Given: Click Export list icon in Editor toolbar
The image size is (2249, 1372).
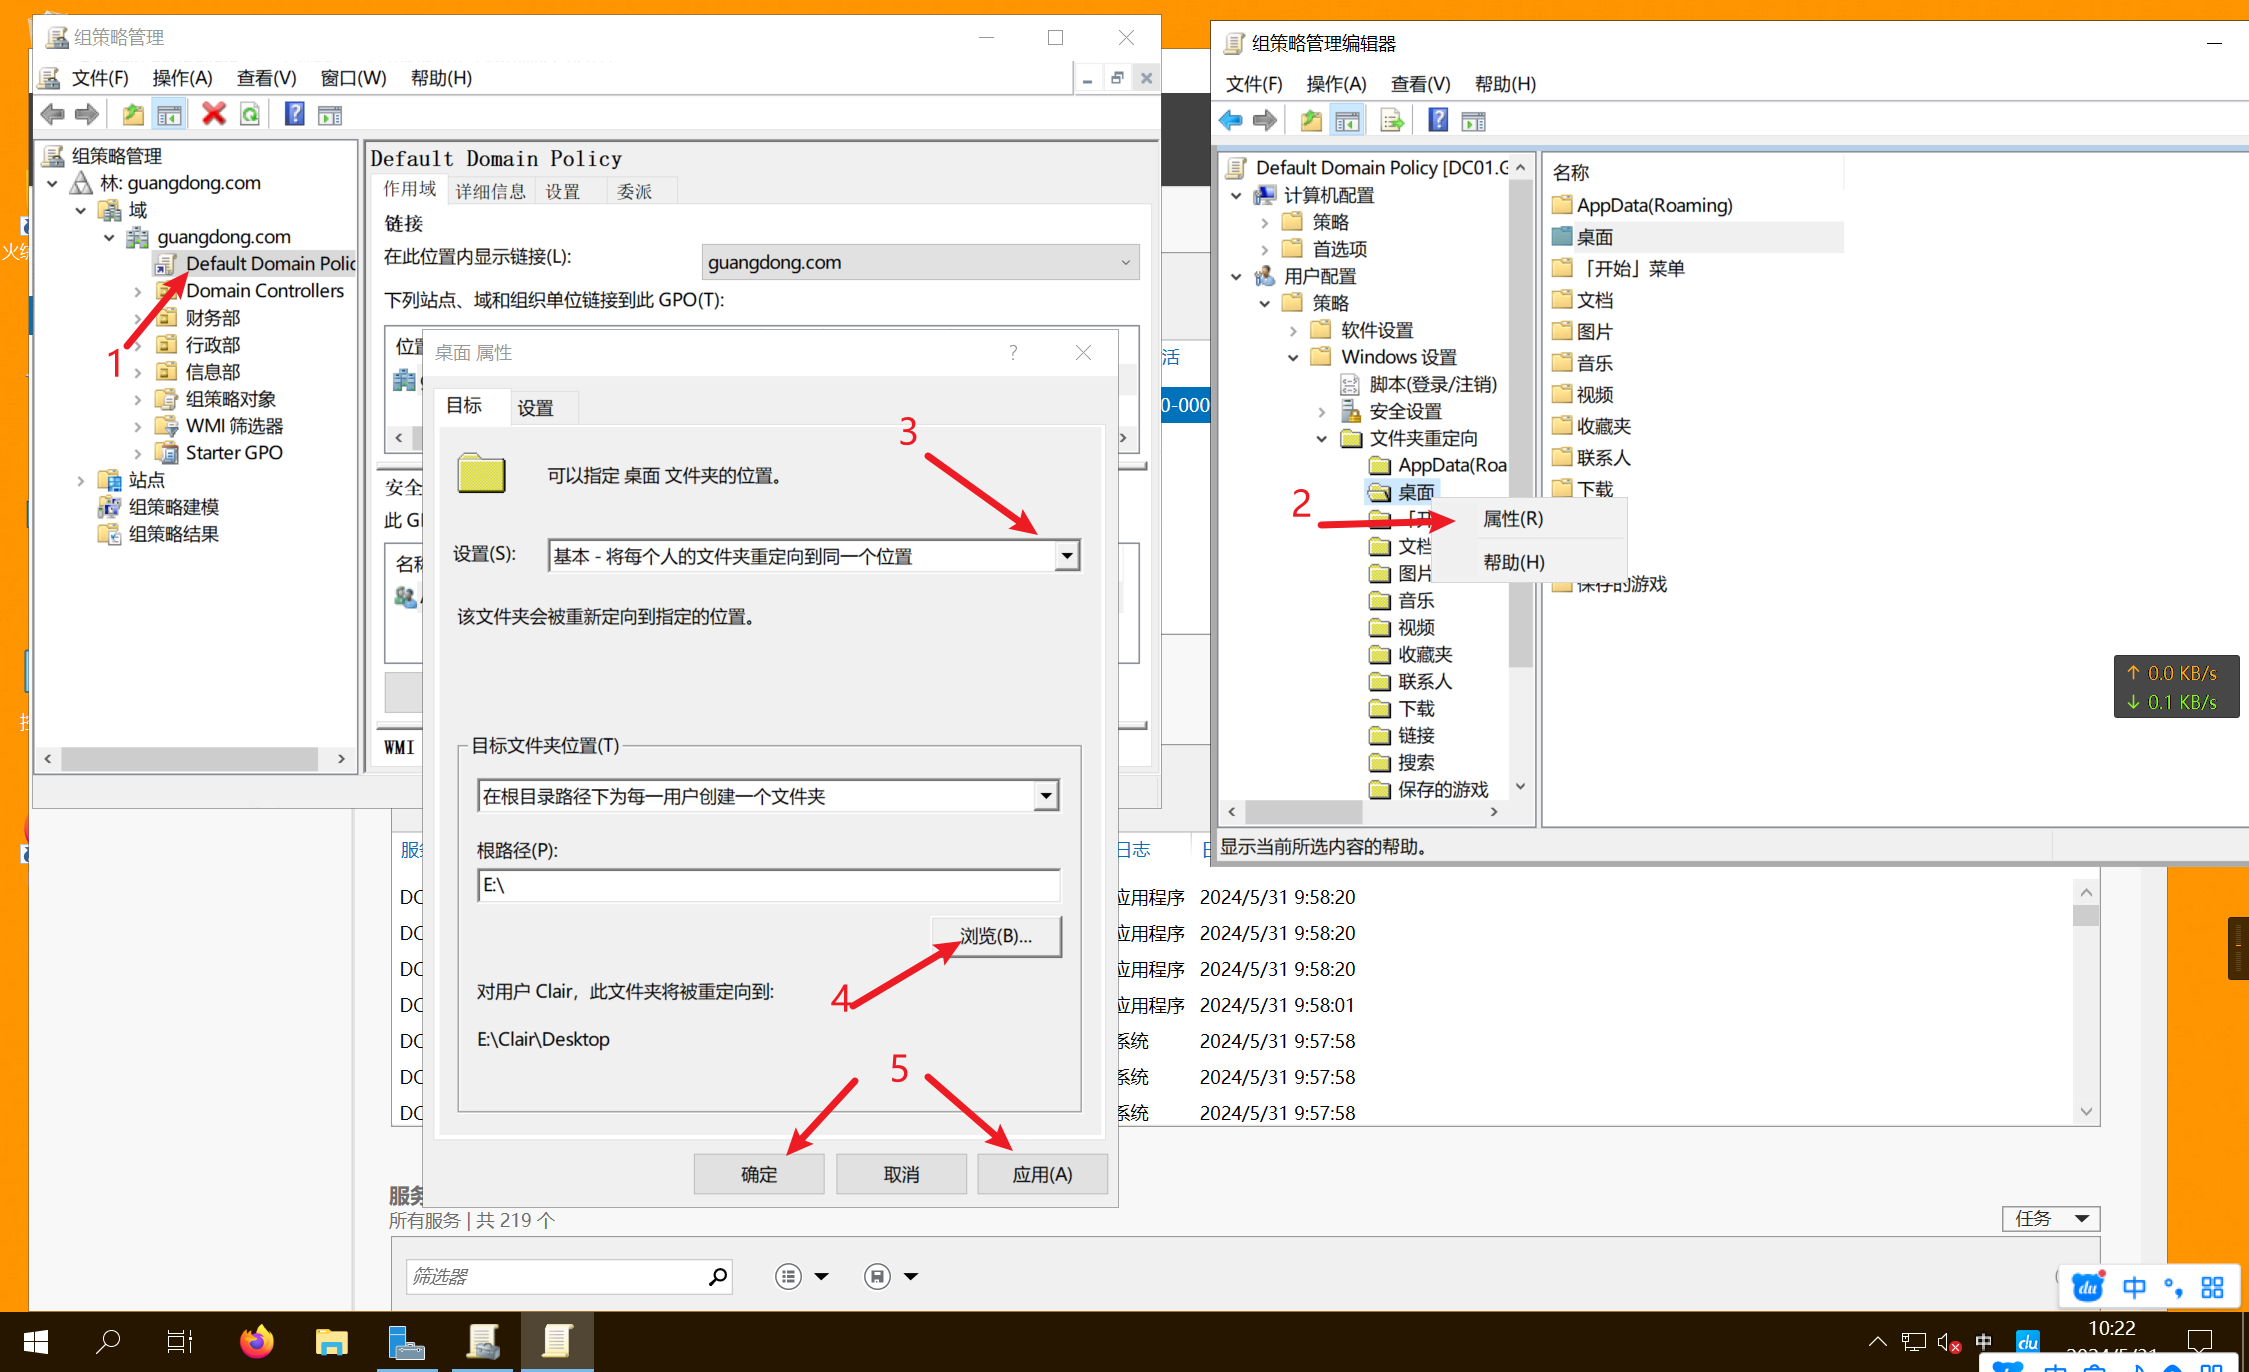Looking at the screenshot, I should tap(1391, 121).
